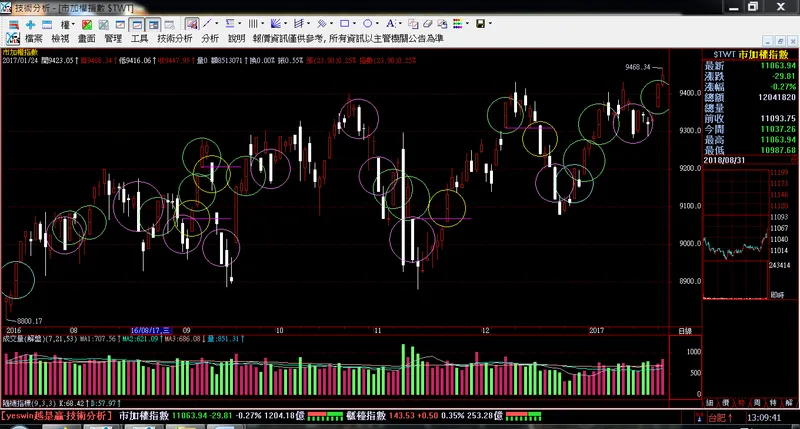Select the eraser tool
The height and width of the screenshot is (429, 800).
pos(428,24)
